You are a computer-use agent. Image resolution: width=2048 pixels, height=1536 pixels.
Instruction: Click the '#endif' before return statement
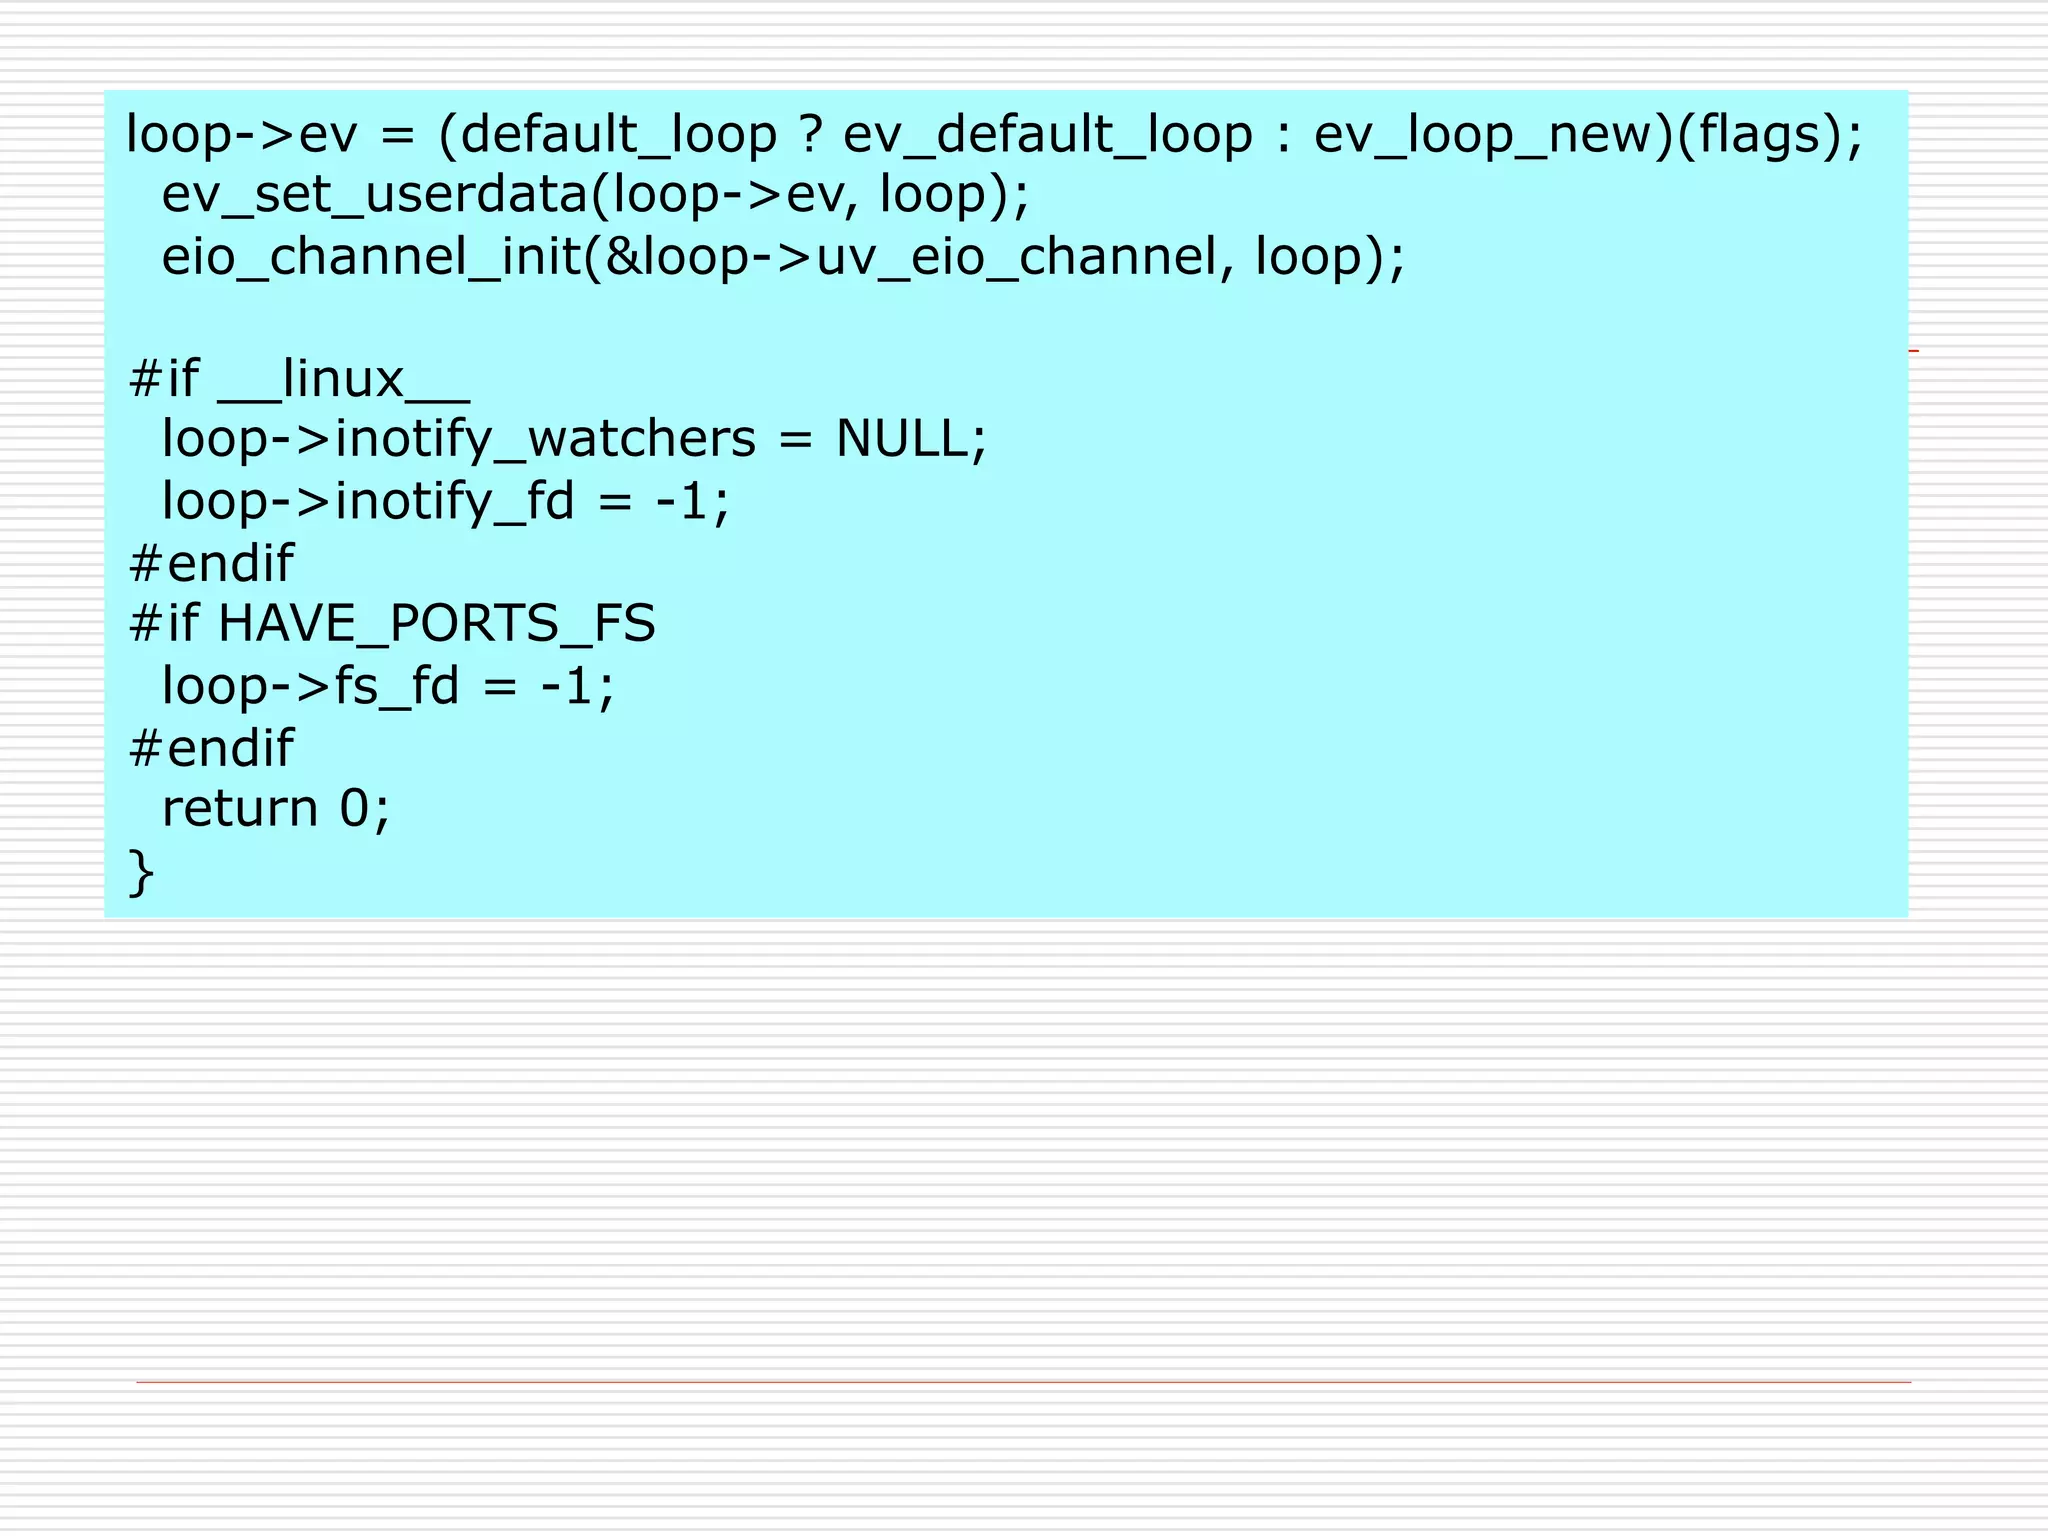click(211, 748)
